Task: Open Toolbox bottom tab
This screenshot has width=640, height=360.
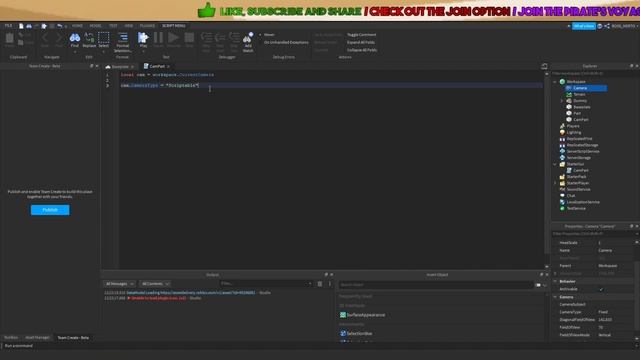Action: click(11, 338)
